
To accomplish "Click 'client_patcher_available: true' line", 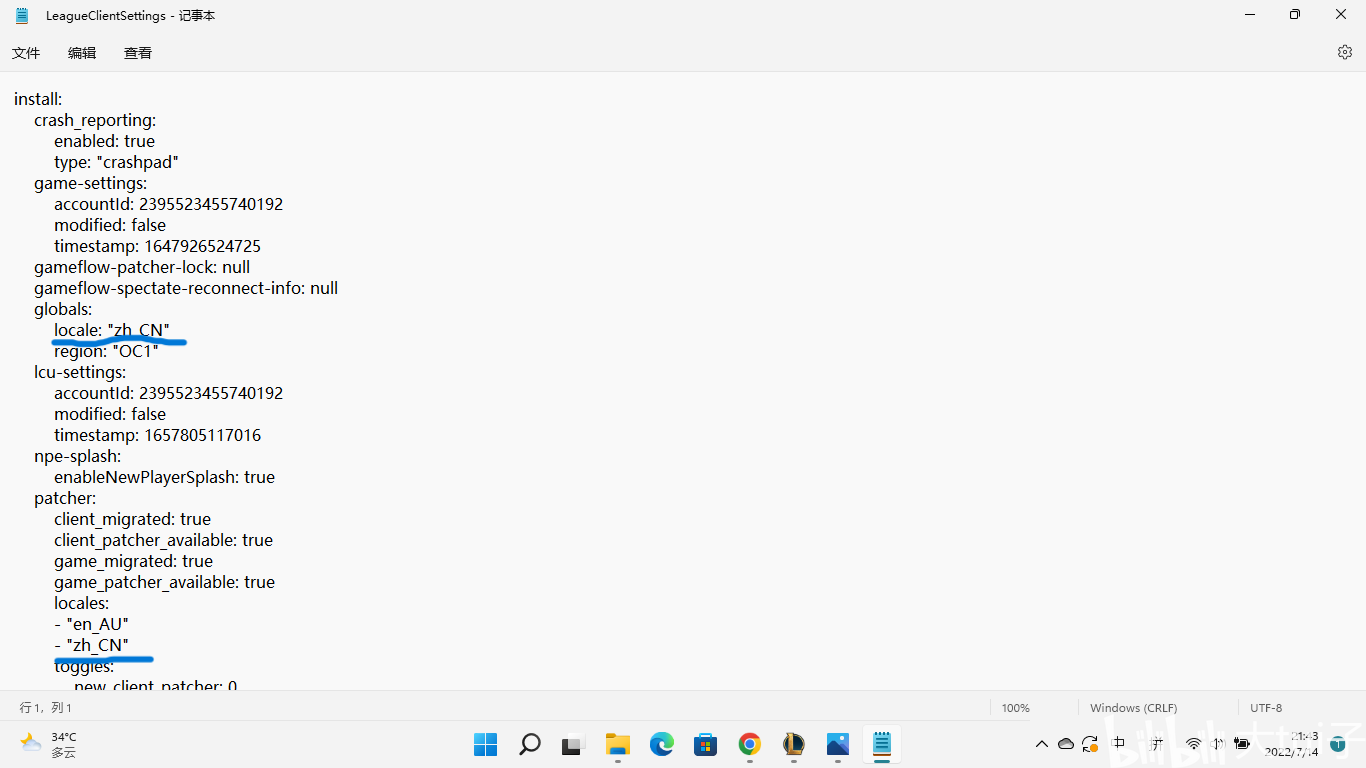I will 163,540.
